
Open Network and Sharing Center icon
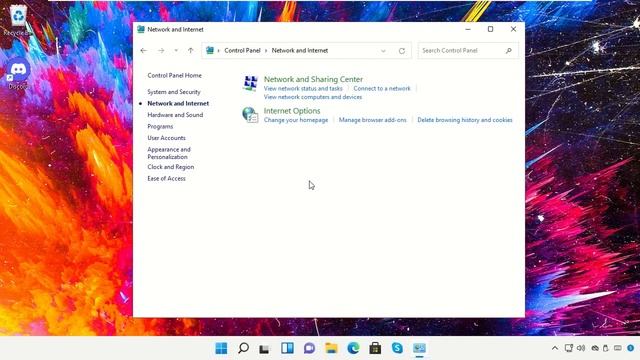point(250,83)
